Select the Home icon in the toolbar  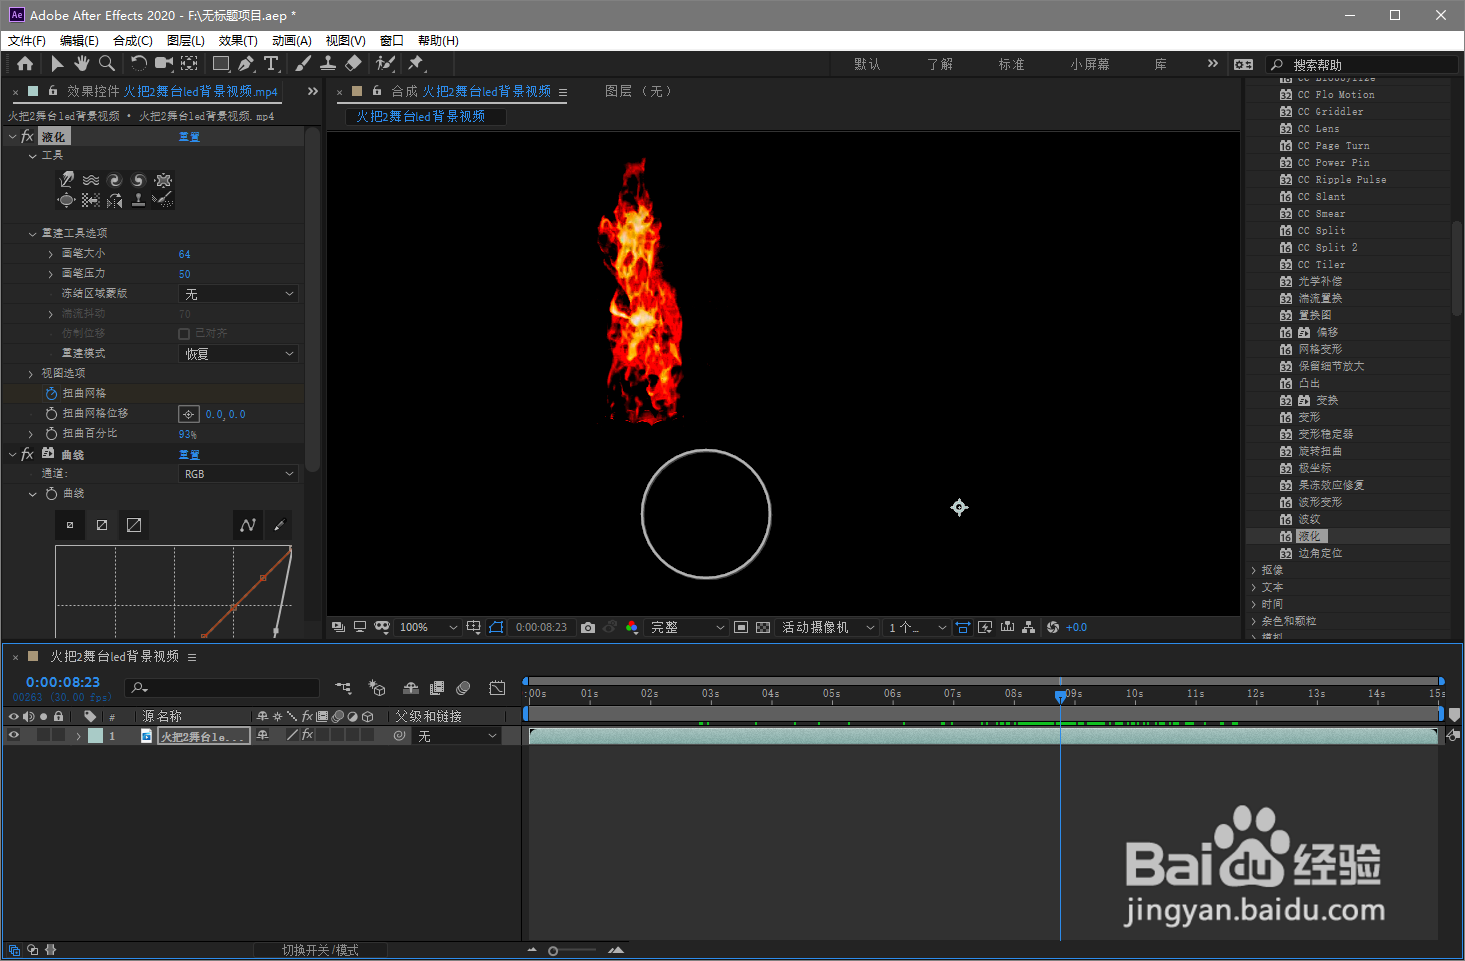(x=25, y=63)
